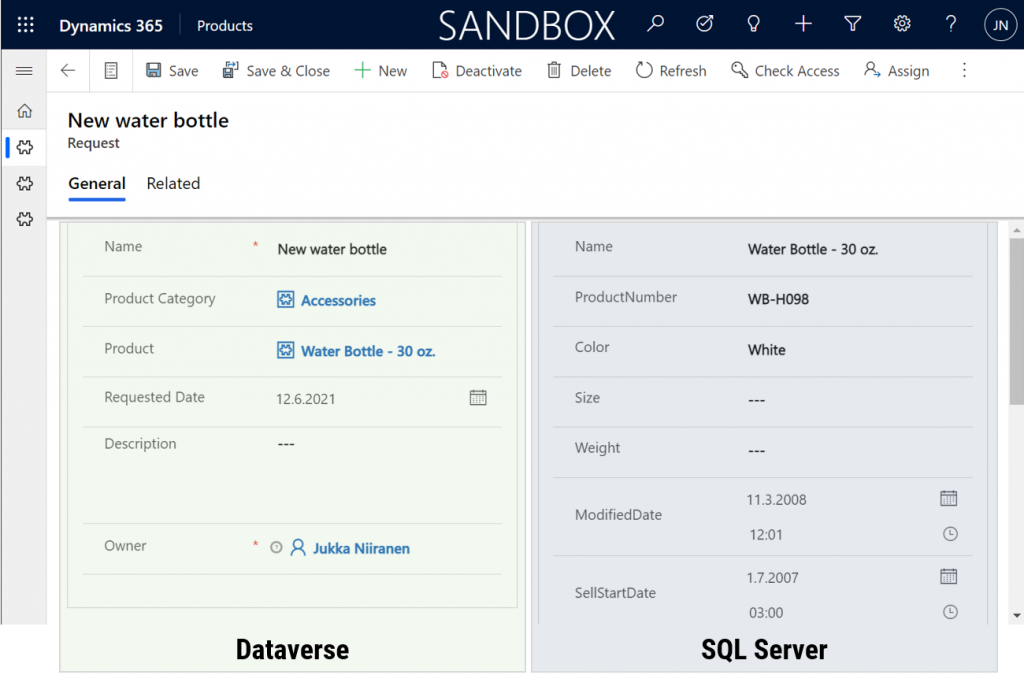
Task: Deactivate this record
Action: click(477, 71)
